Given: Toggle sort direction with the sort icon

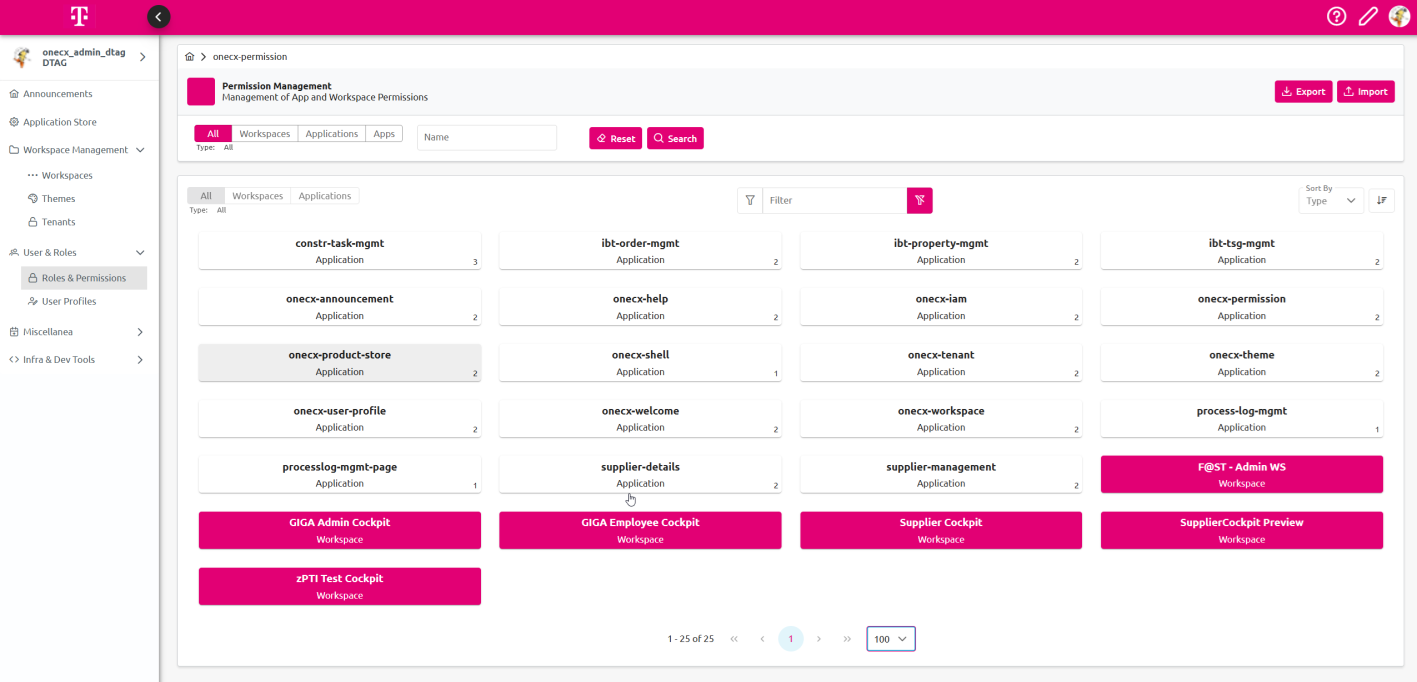Looking at the screenshot, I should pyautogui.click(x=1382, y=200).
